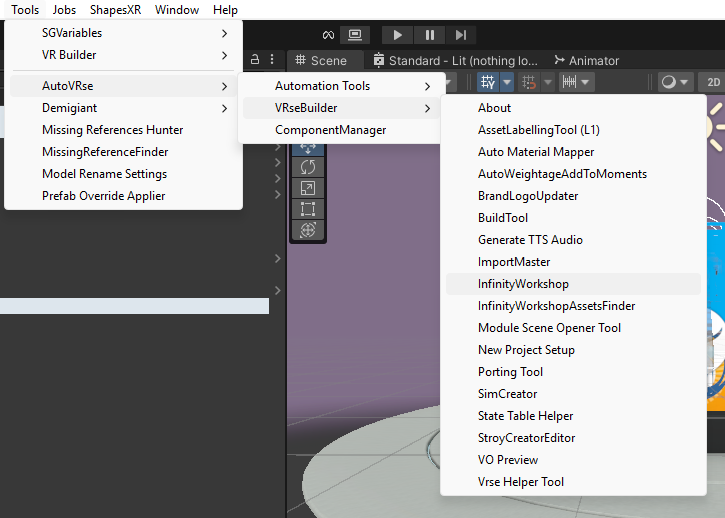Viewport: 725px width, 518px height.
Task: Switch to the Scene tab
Action: click(x=322, y=60)
